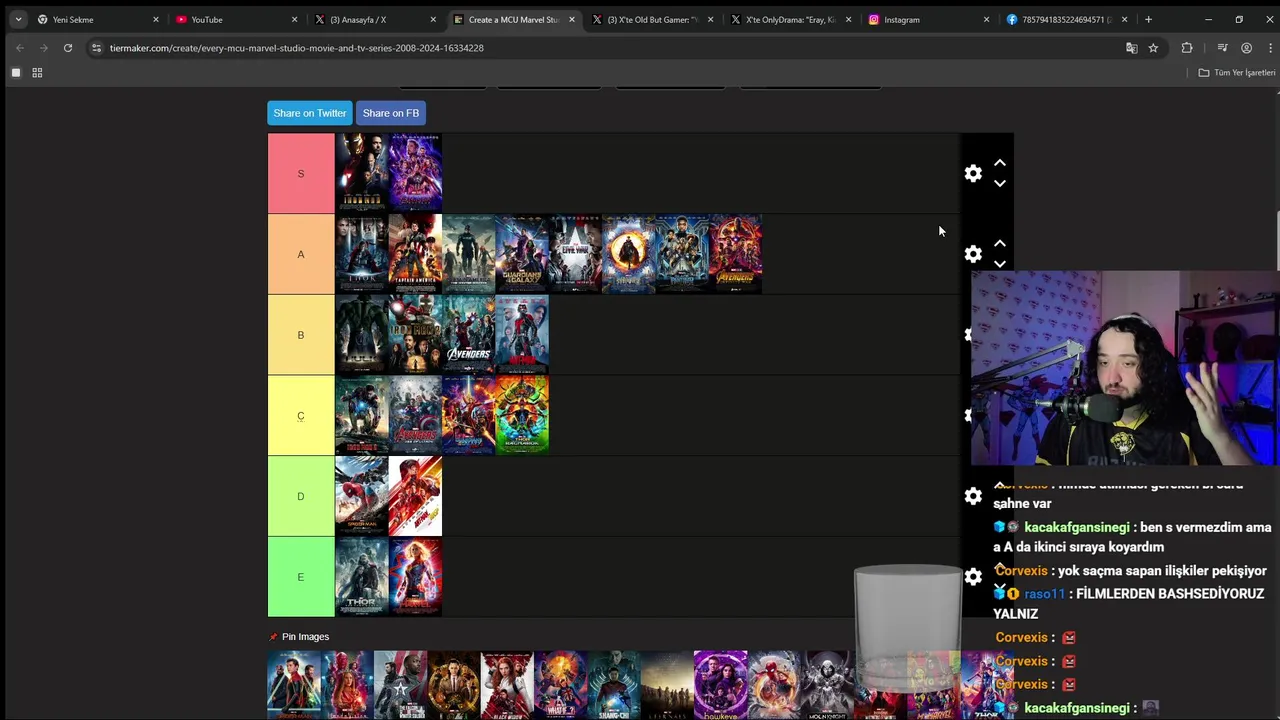Go back to the previous page
This screenshot has width=1280, height=720.
point(20,48)
